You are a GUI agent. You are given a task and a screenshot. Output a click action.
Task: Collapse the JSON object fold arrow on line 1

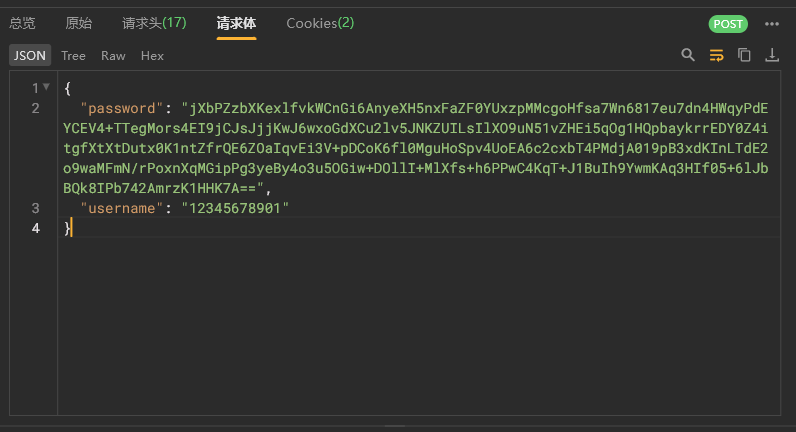coord(46,88)
